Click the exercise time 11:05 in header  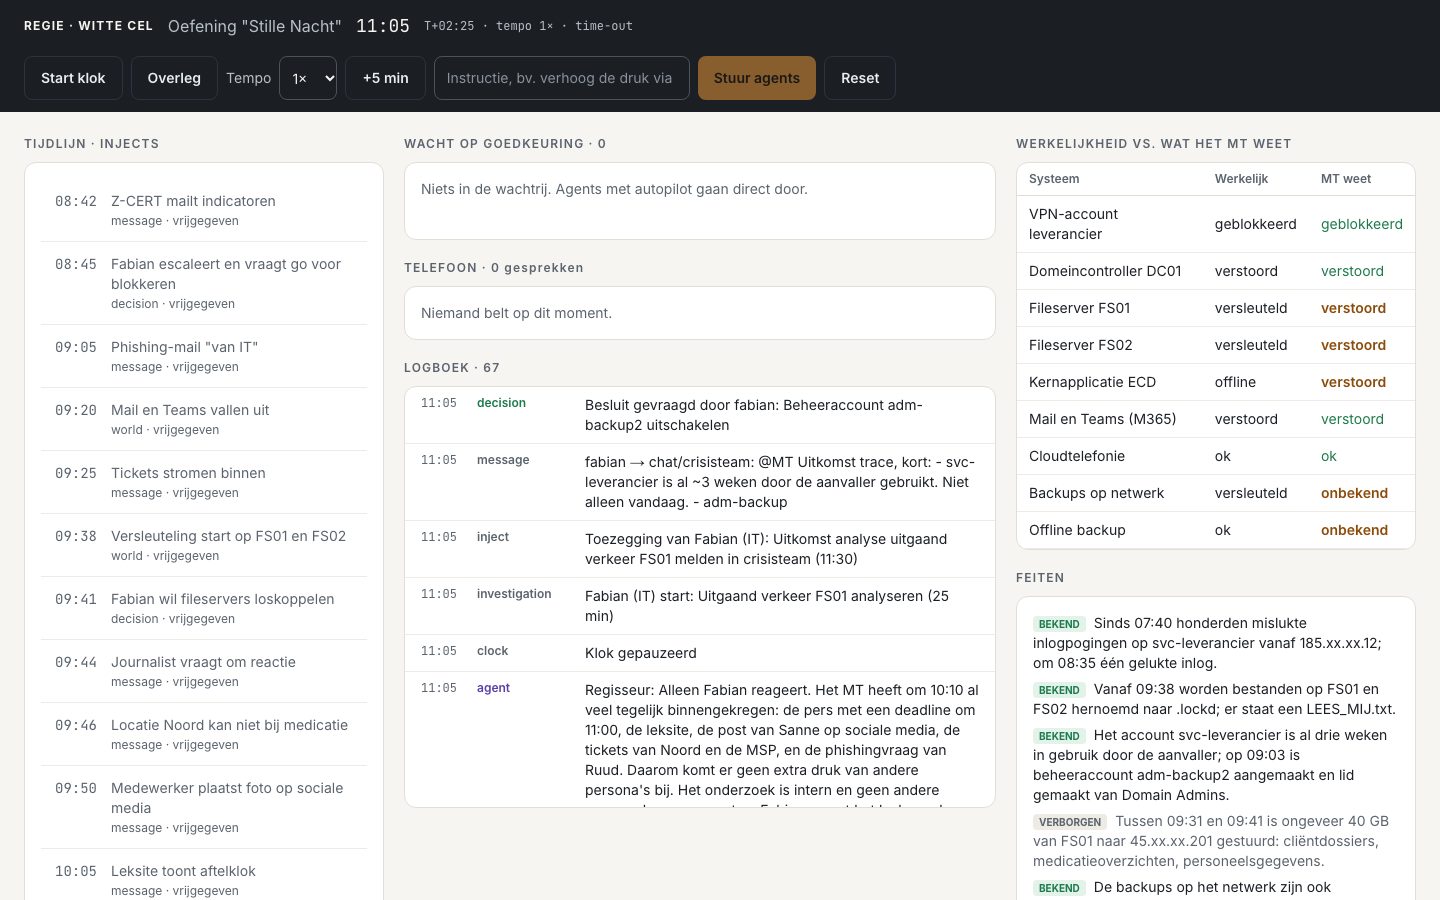coord(383,26)
